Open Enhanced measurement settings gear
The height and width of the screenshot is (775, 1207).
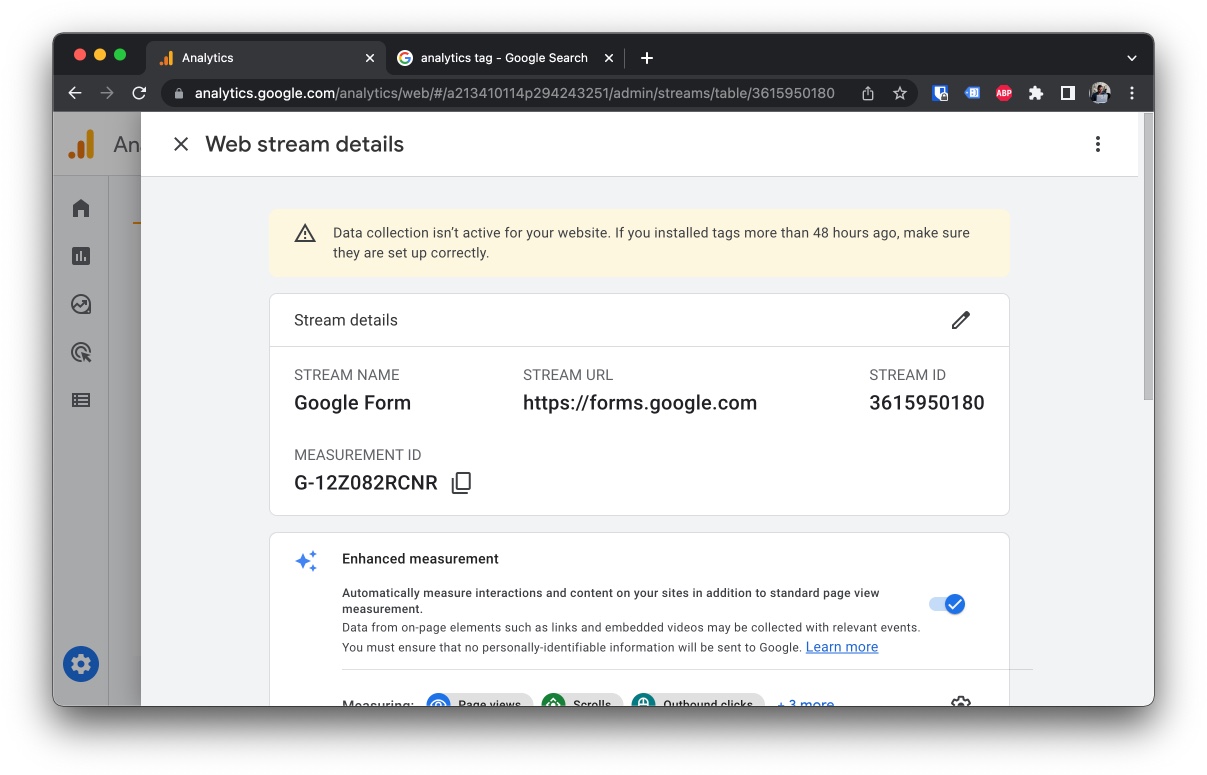pyautogui.click(x=960, y=703)
